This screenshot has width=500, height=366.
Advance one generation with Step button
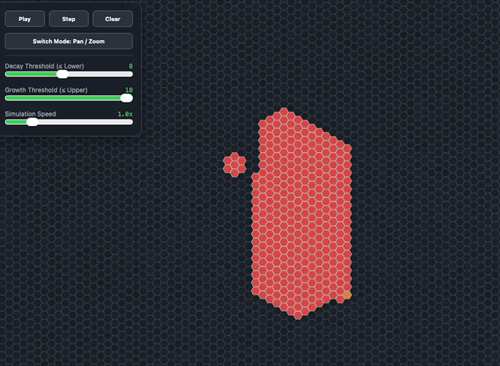pyautogui.click(x=69, y=19)
